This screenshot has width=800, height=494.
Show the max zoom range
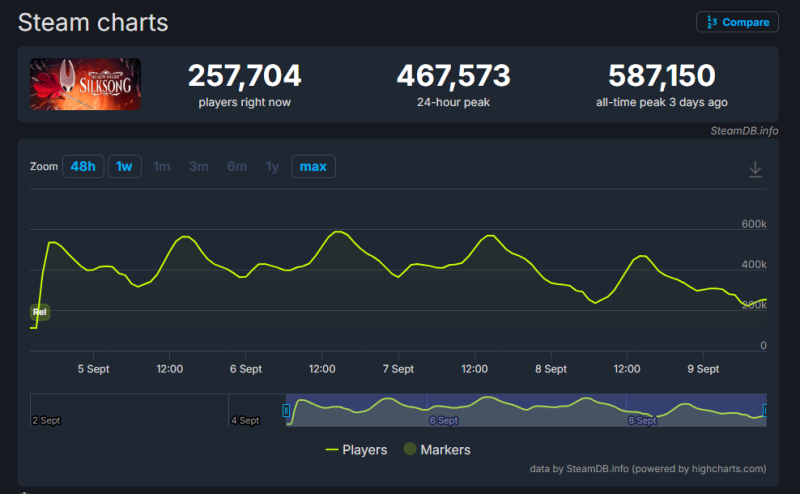point(313,166)
